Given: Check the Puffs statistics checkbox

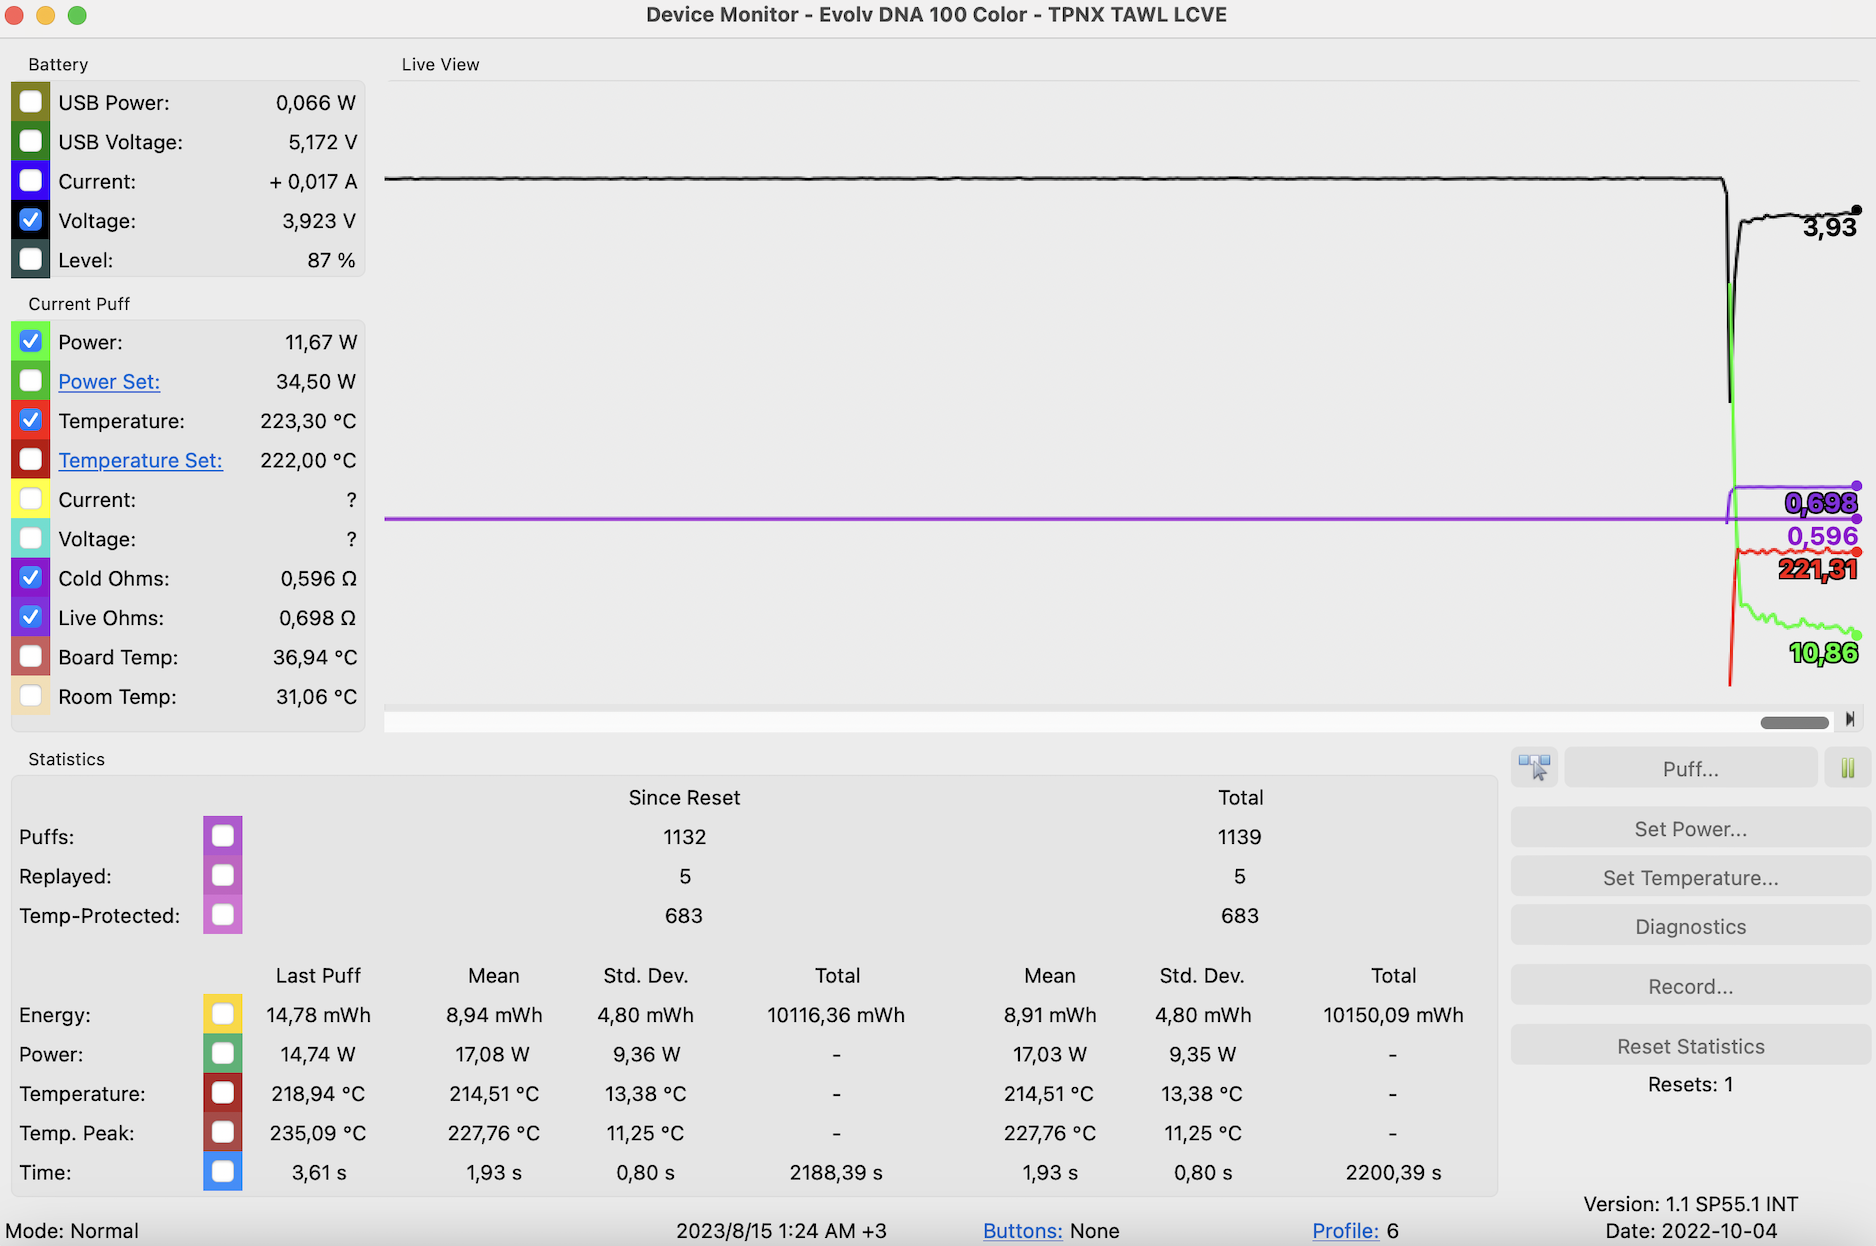Looking at the screenshot, I should click(x=222, y=836).
